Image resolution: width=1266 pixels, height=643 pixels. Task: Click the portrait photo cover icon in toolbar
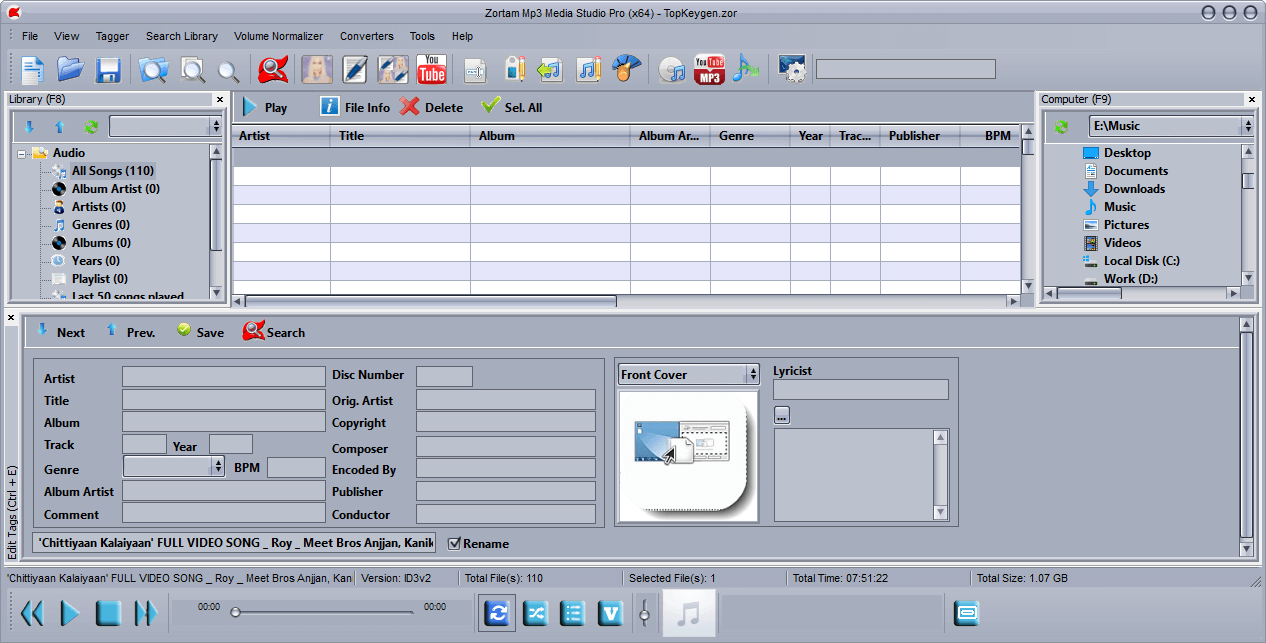click(317, 69)
